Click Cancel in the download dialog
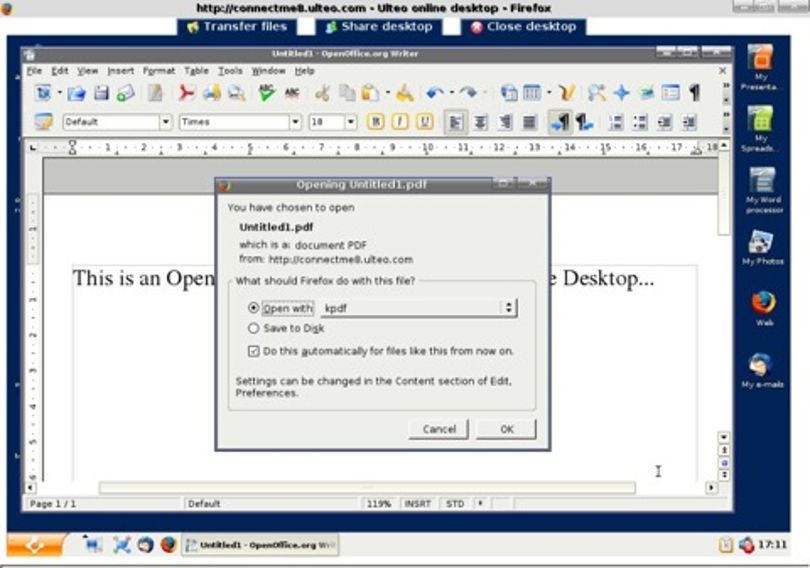810x568 pixels. click(439, 429)
